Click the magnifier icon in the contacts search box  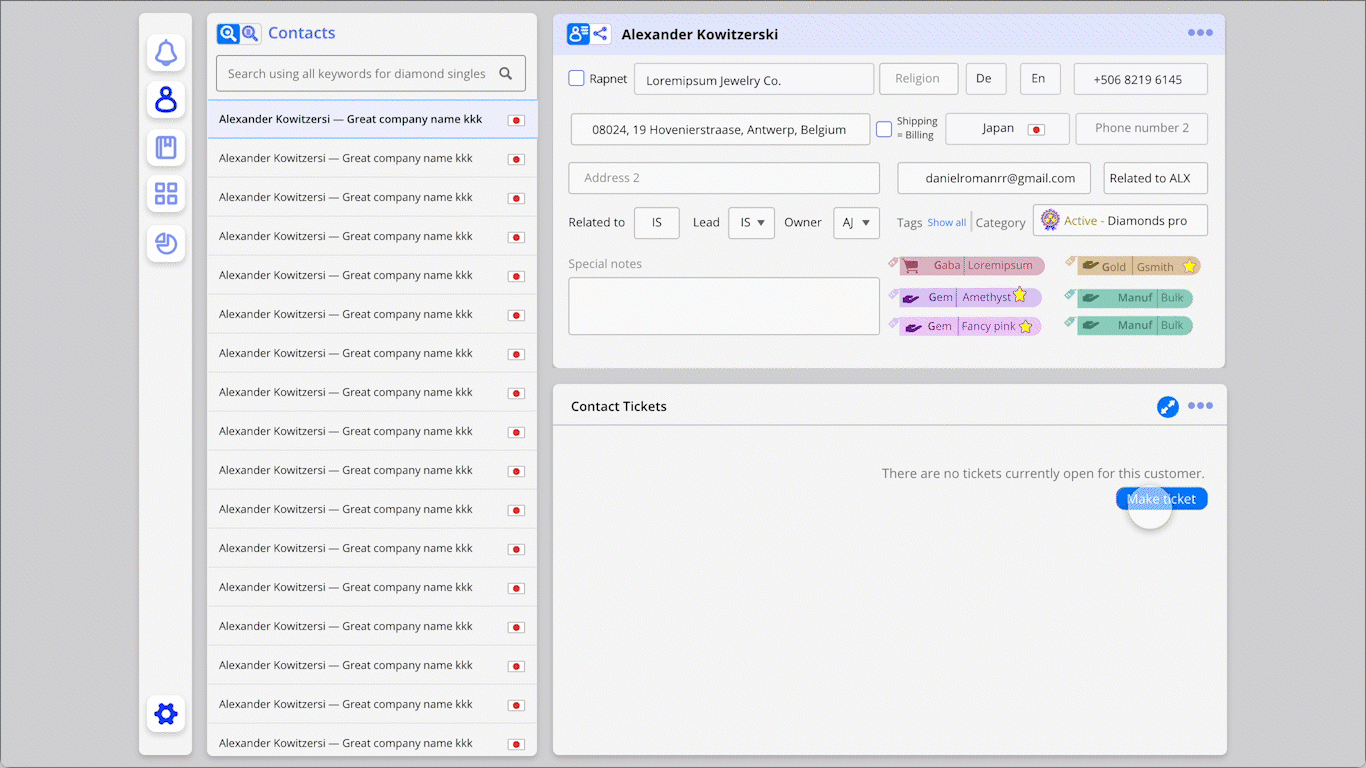506,73
